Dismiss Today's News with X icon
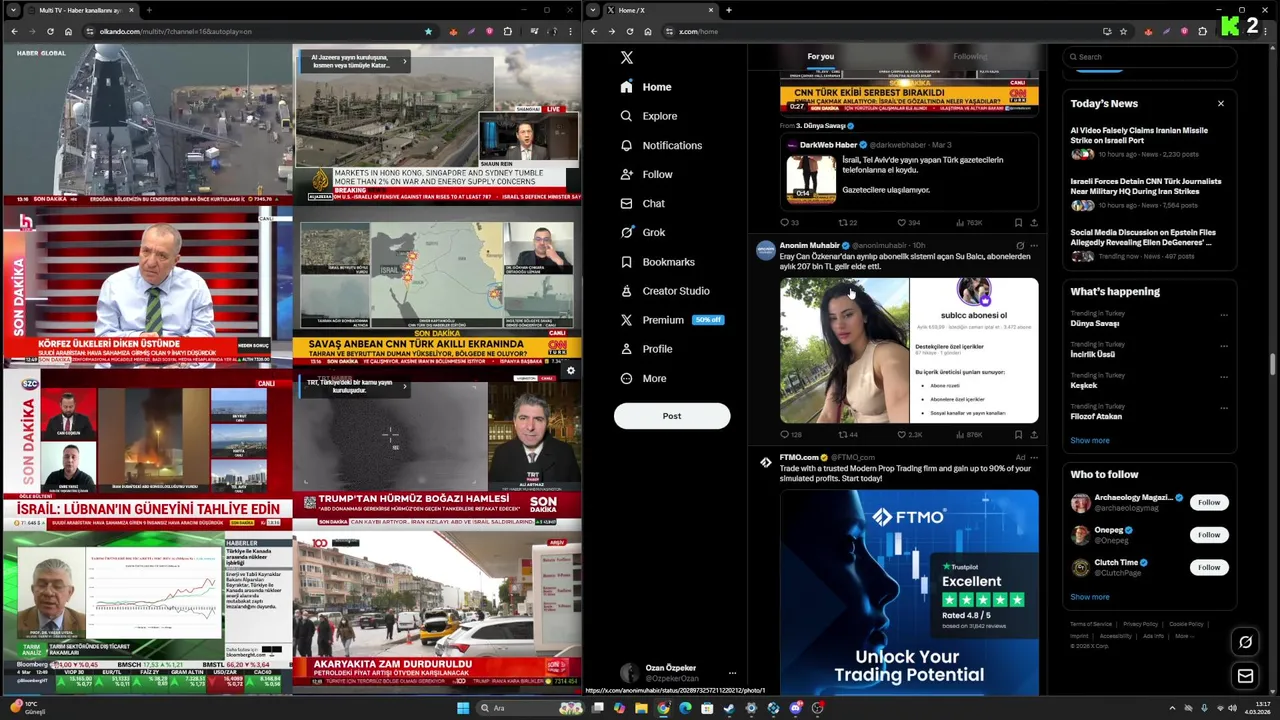The image size is (1280, 720). [x=1220, y=104]
